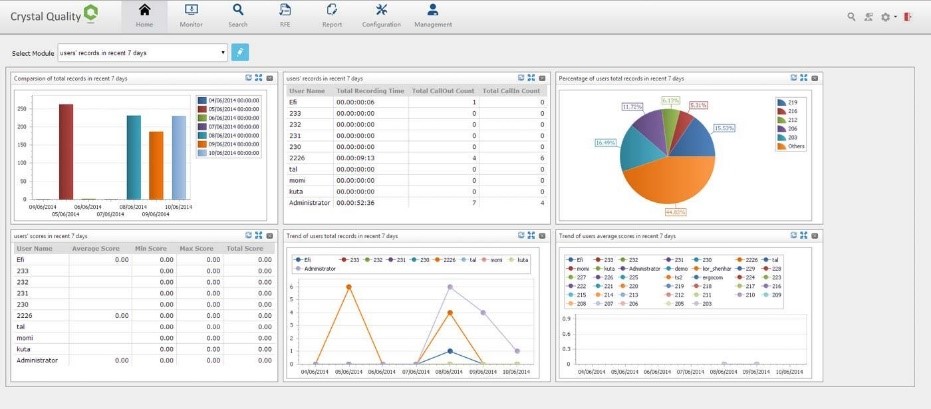Go to the Search page

click(238, 15)
